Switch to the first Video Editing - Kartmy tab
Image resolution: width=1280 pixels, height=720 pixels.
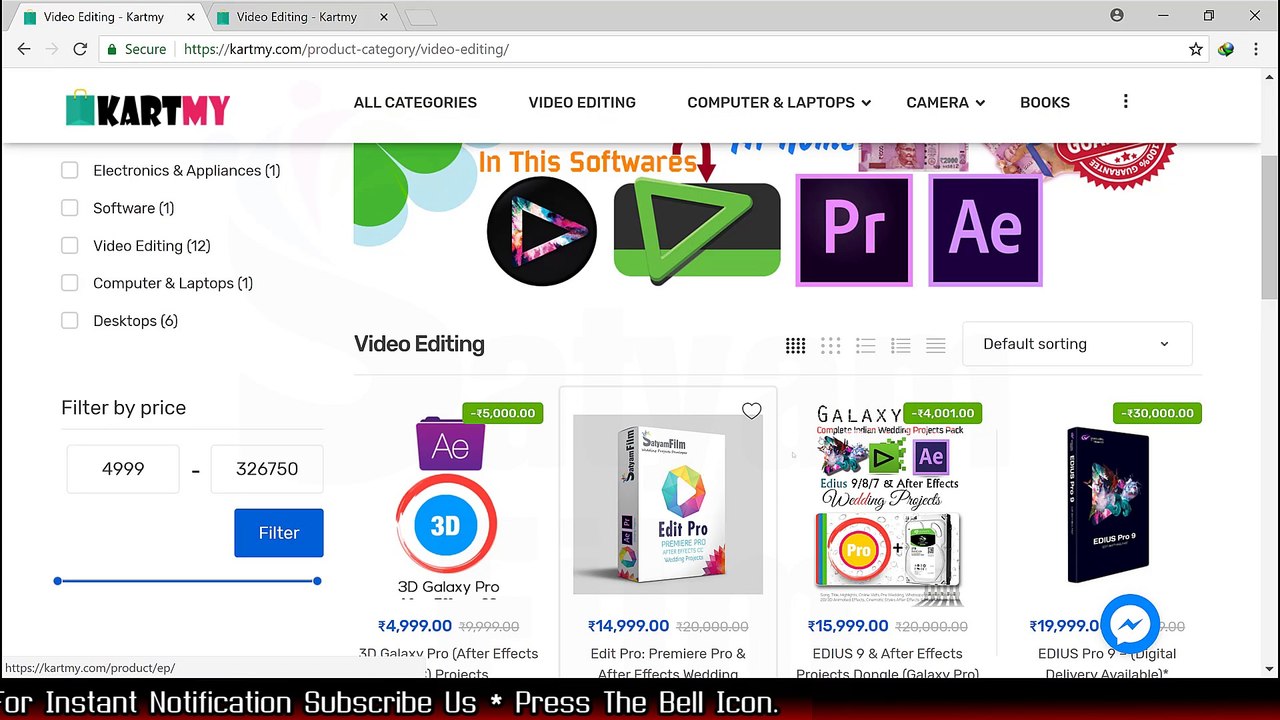(x=104, y=17)
